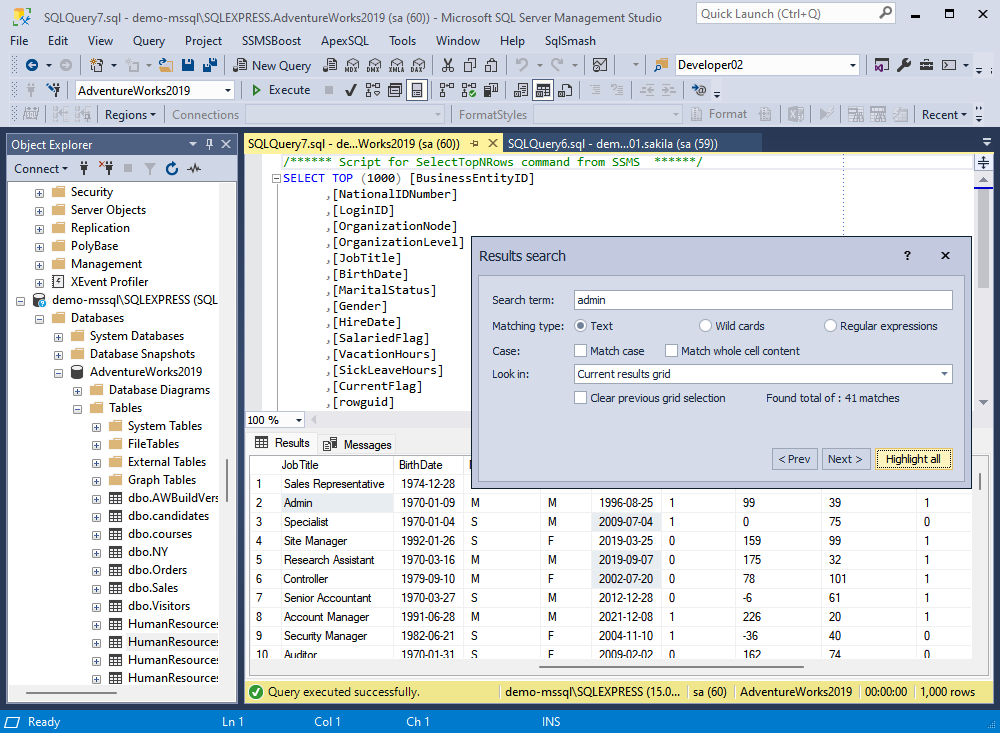The width and height of the screenshot is (1000, 733).
Task: Click the MDX query icon
Action: click(351, 65)
